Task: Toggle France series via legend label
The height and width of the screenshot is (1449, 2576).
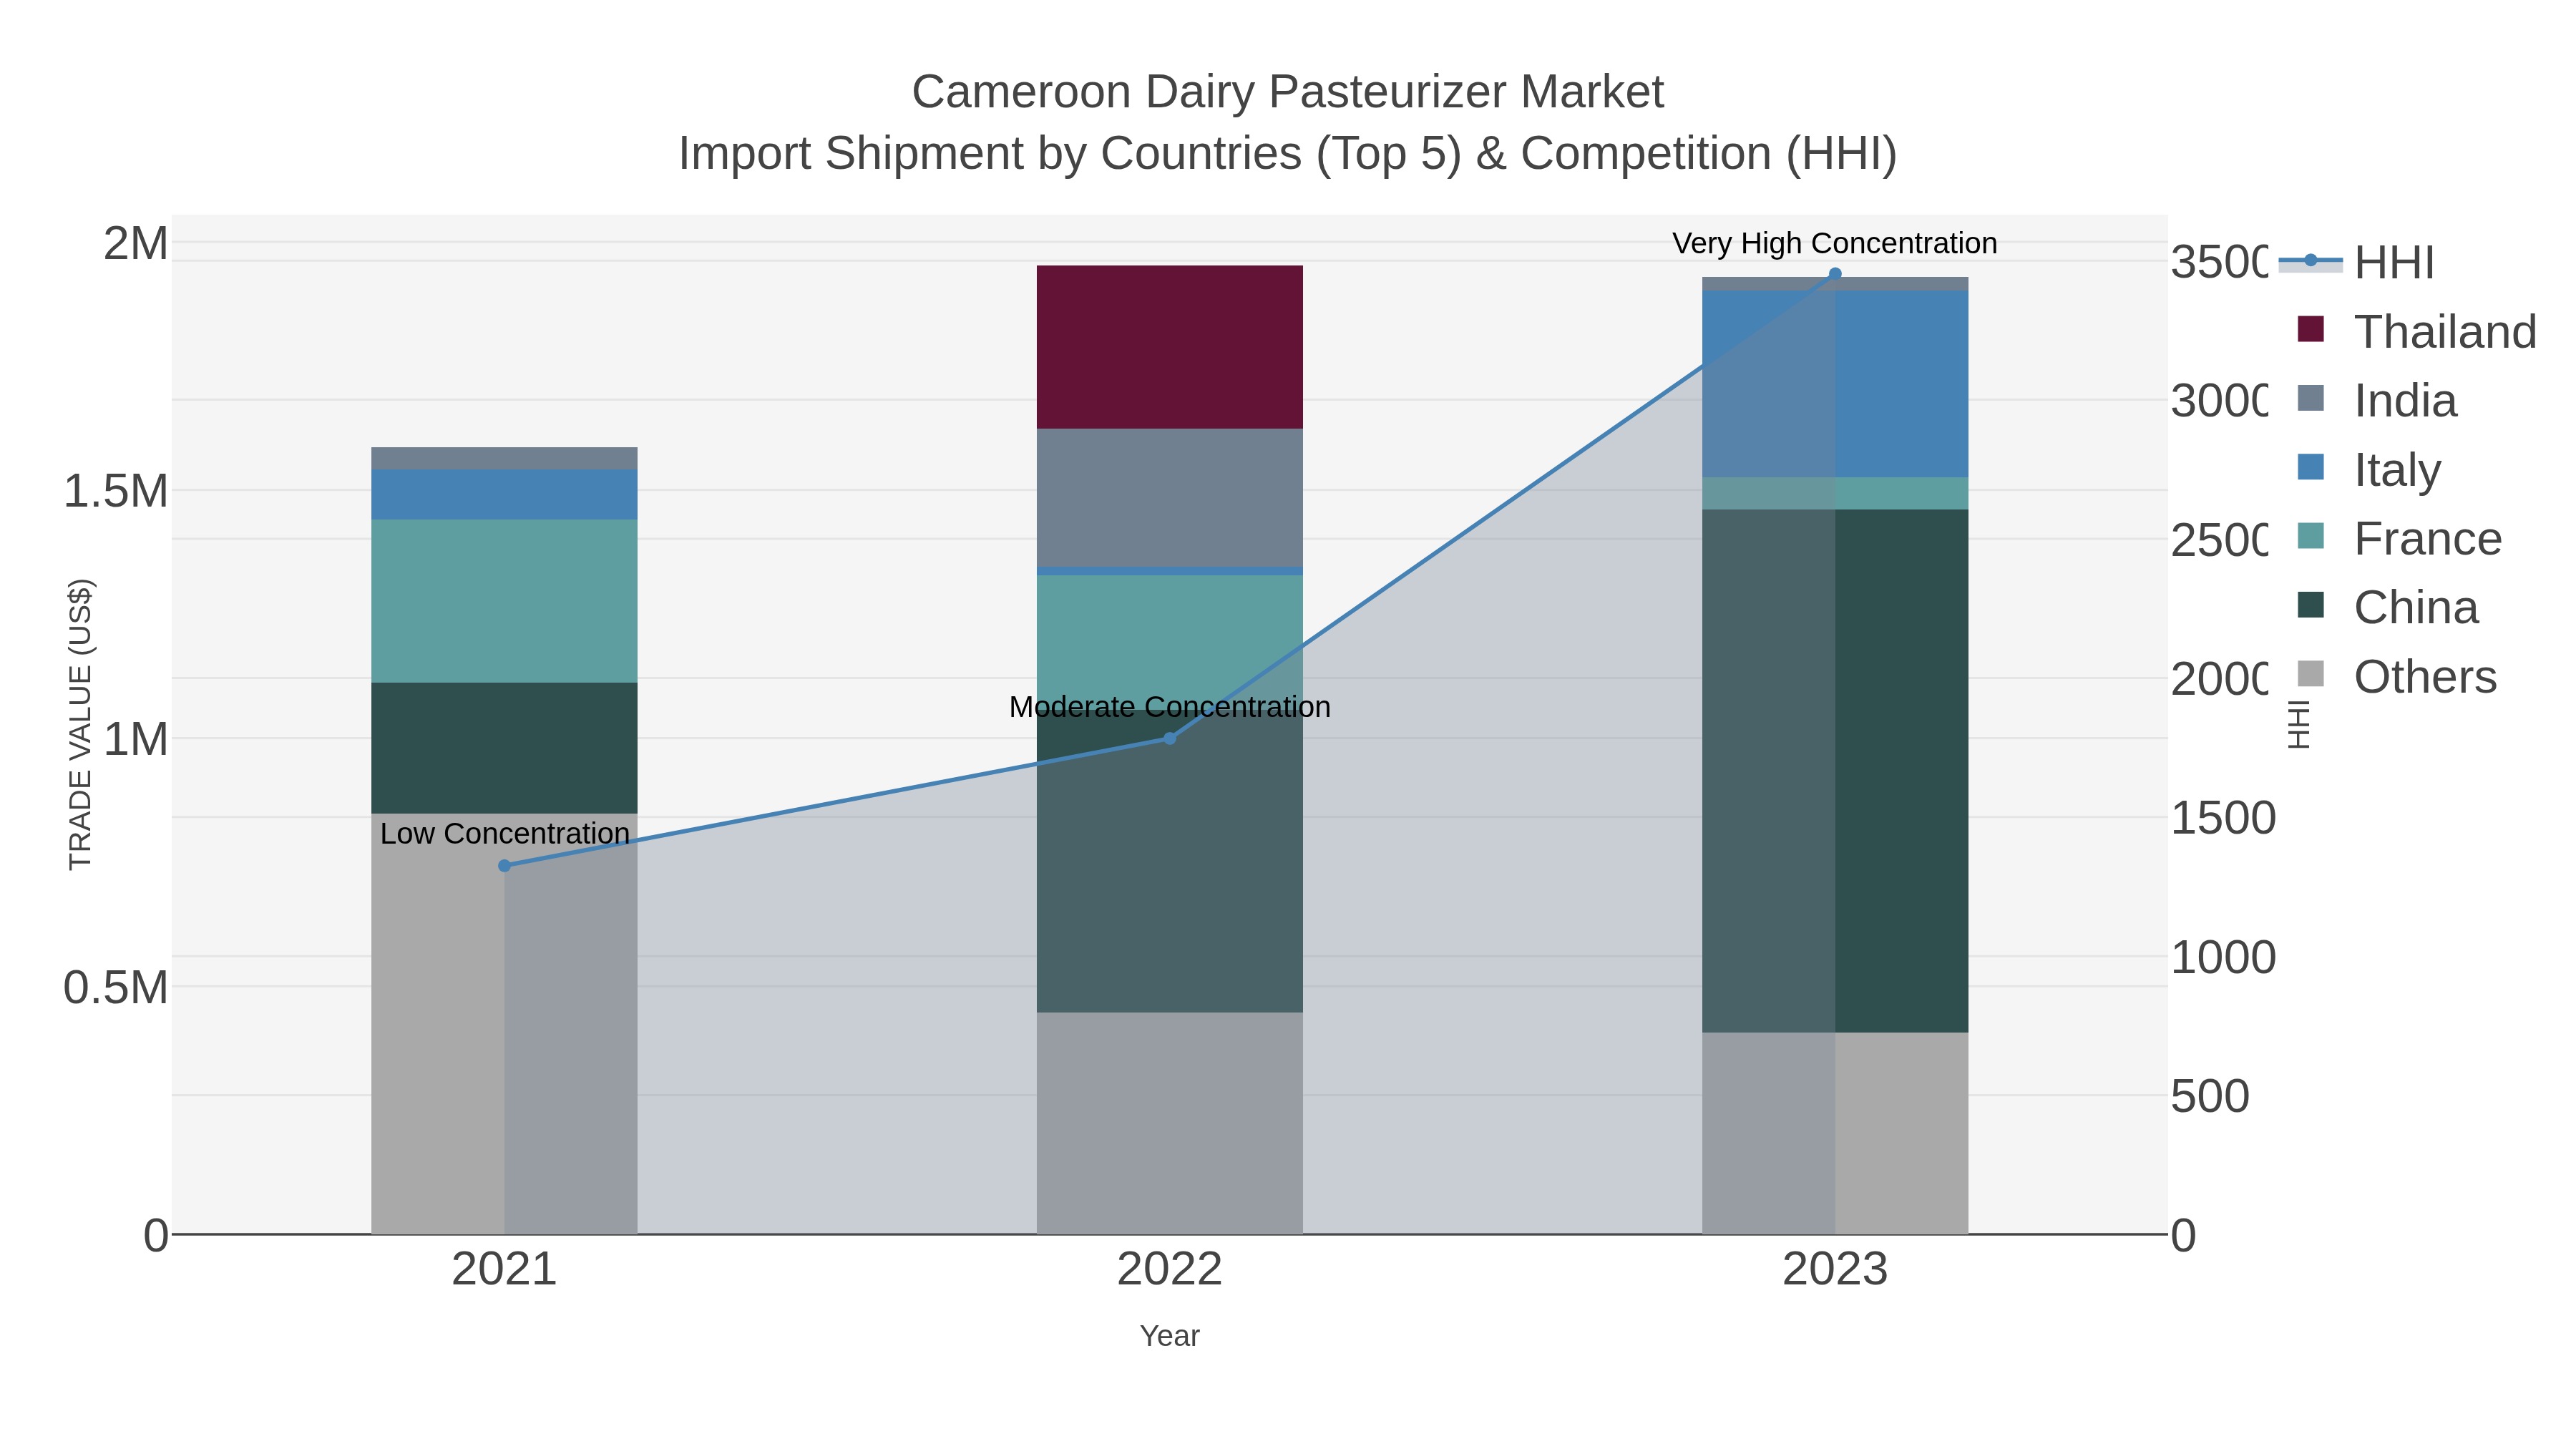Action: point(2427,539)
